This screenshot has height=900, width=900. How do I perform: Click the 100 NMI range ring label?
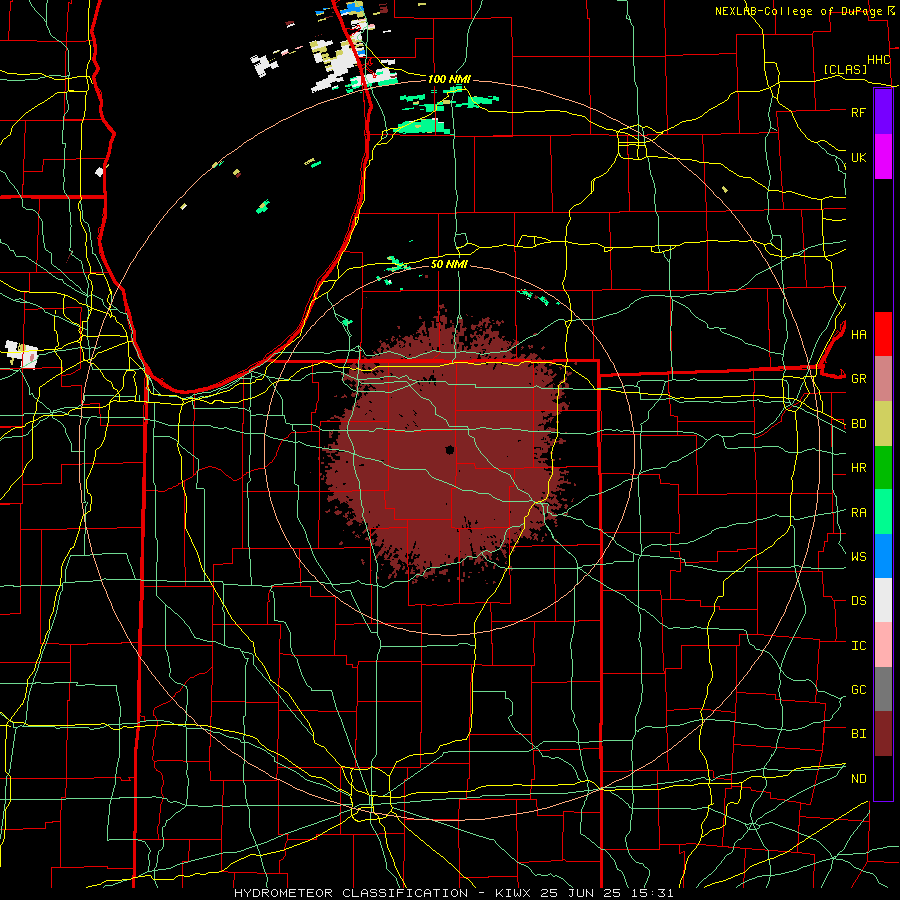pos(449,79)
